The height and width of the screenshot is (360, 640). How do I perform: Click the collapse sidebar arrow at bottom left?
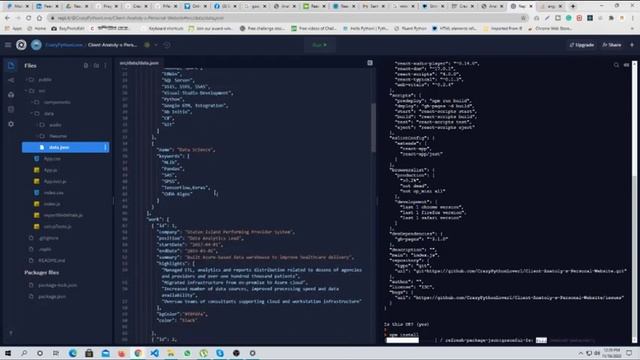tap(11, 333)
